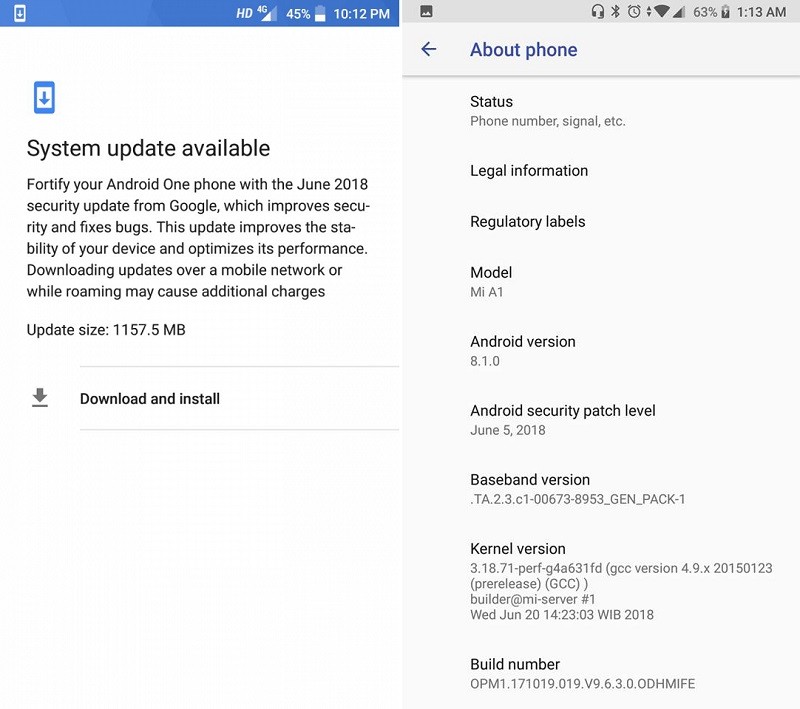
Task: Tap the 63% battery icon
Action: [725, 12]
